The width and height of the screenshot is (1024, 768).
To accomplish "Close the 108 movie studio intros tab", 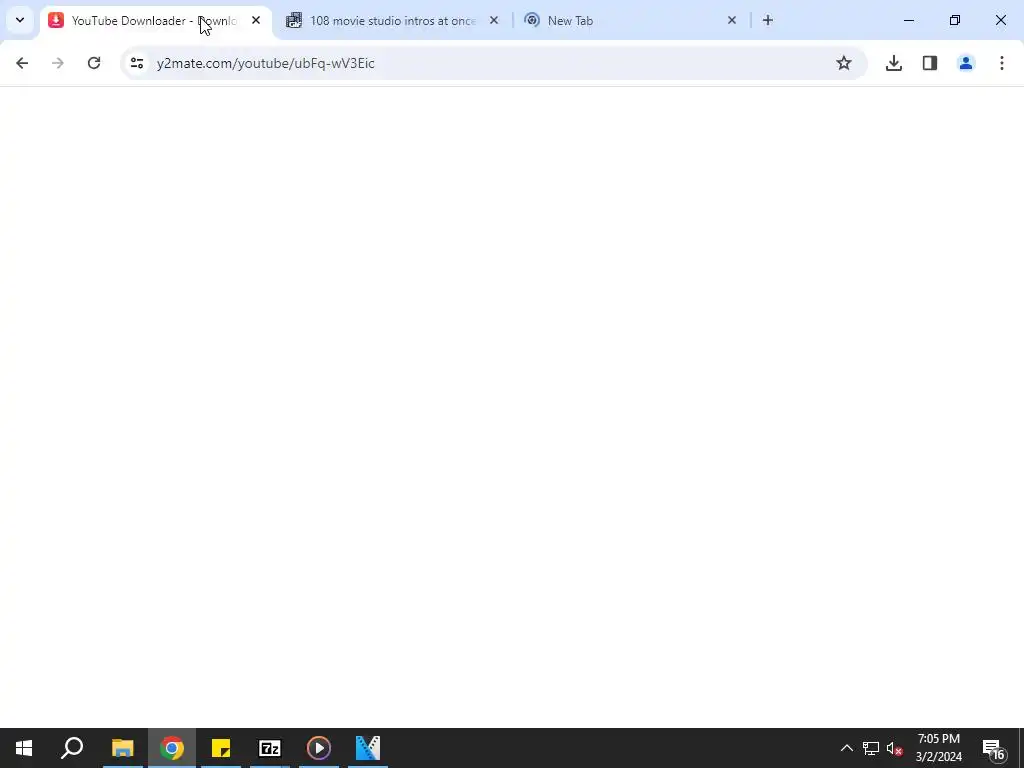I will point(494,21).
